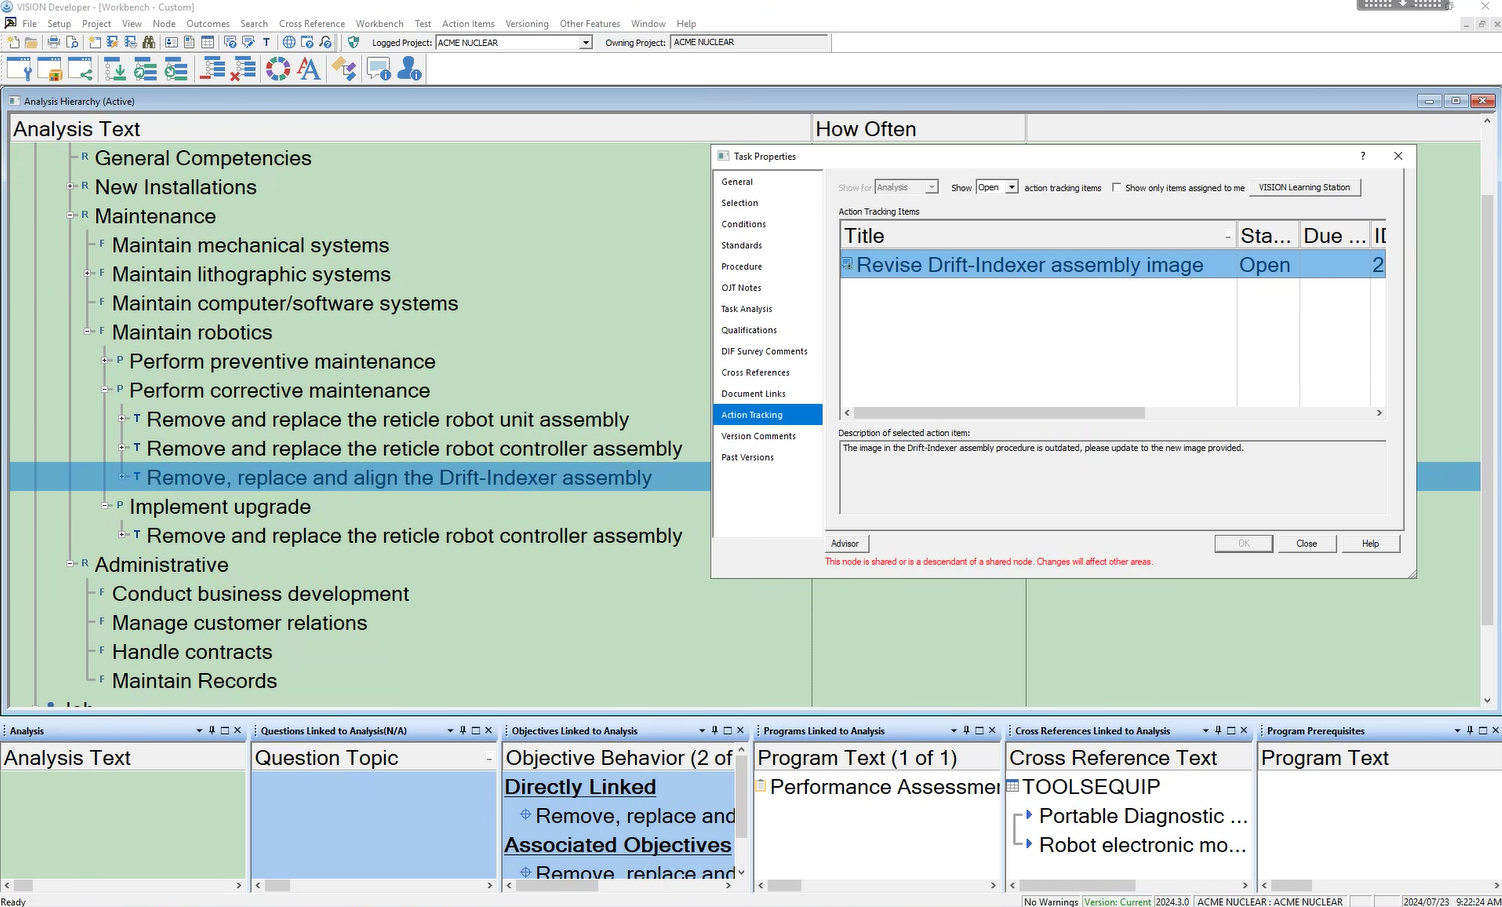Open the Cross Reference menu
The height and width of the screenshot is (907, 1502).
pyautogui.click(x=311, y=23)
